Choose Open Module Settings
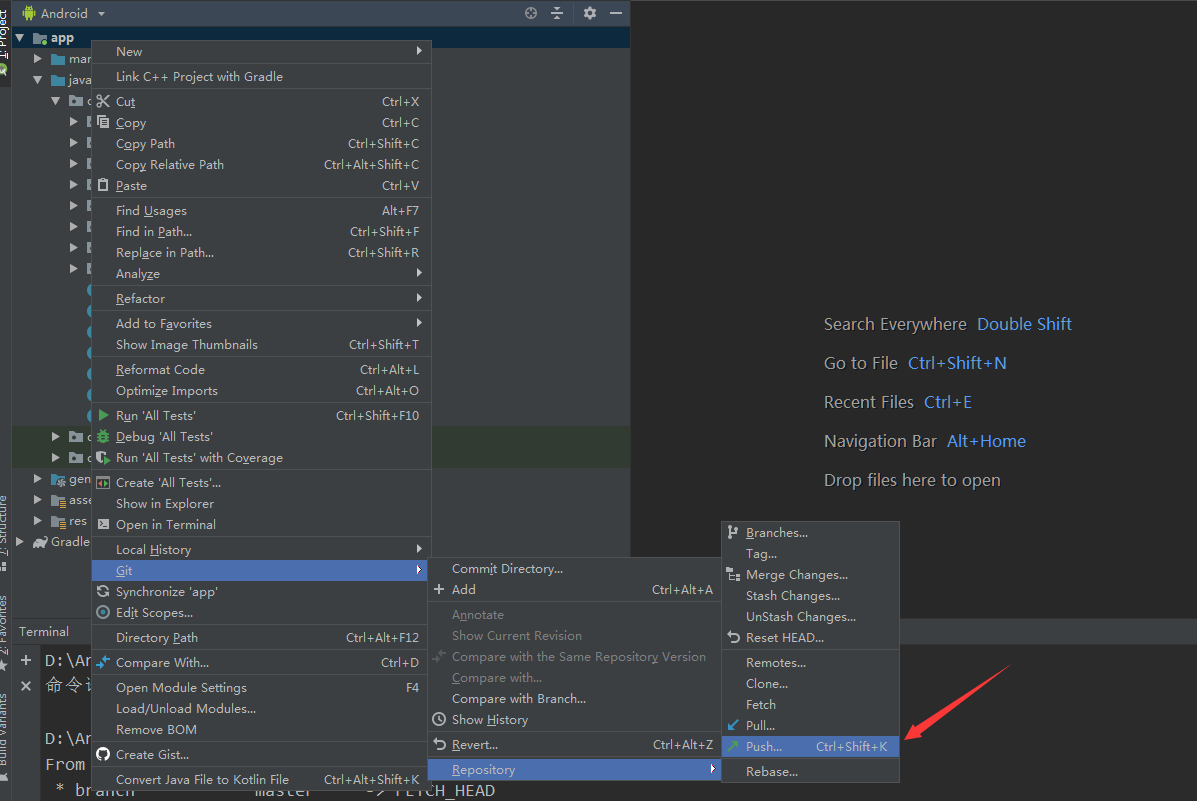Screen dimensions: 1197x801 [x=261, y=687]
